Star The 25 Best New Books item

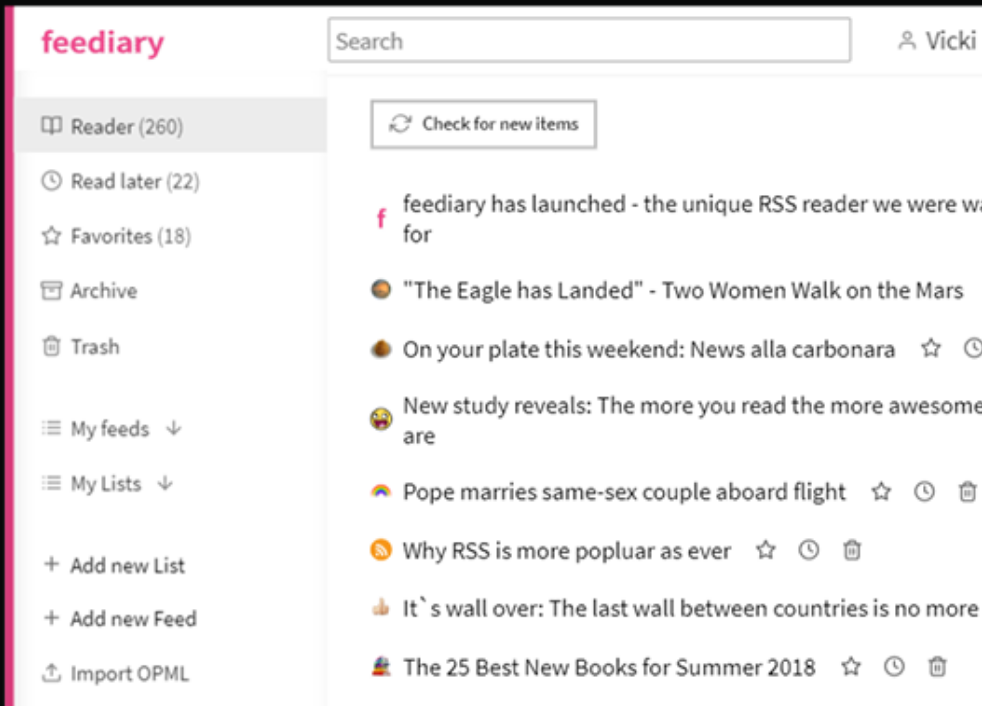tap(850, 666)
